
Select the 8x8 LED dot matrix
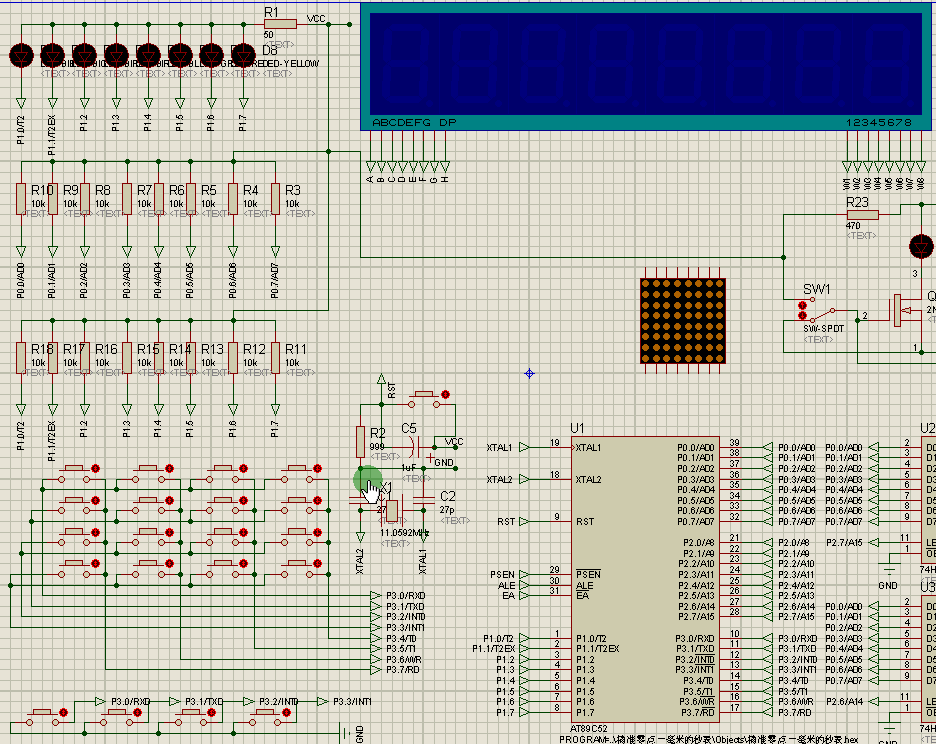(x=682, y=321)
